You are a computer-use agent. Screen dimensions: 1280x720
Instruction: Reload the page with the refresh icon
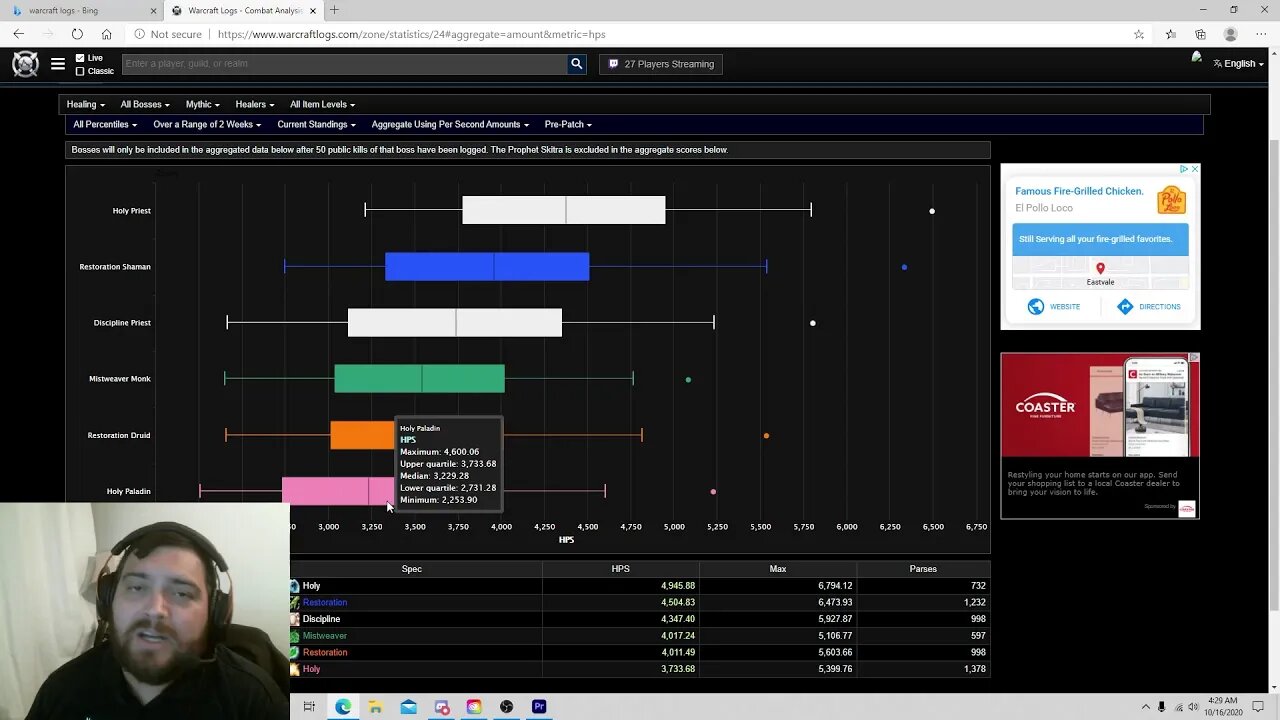point(77,34)
